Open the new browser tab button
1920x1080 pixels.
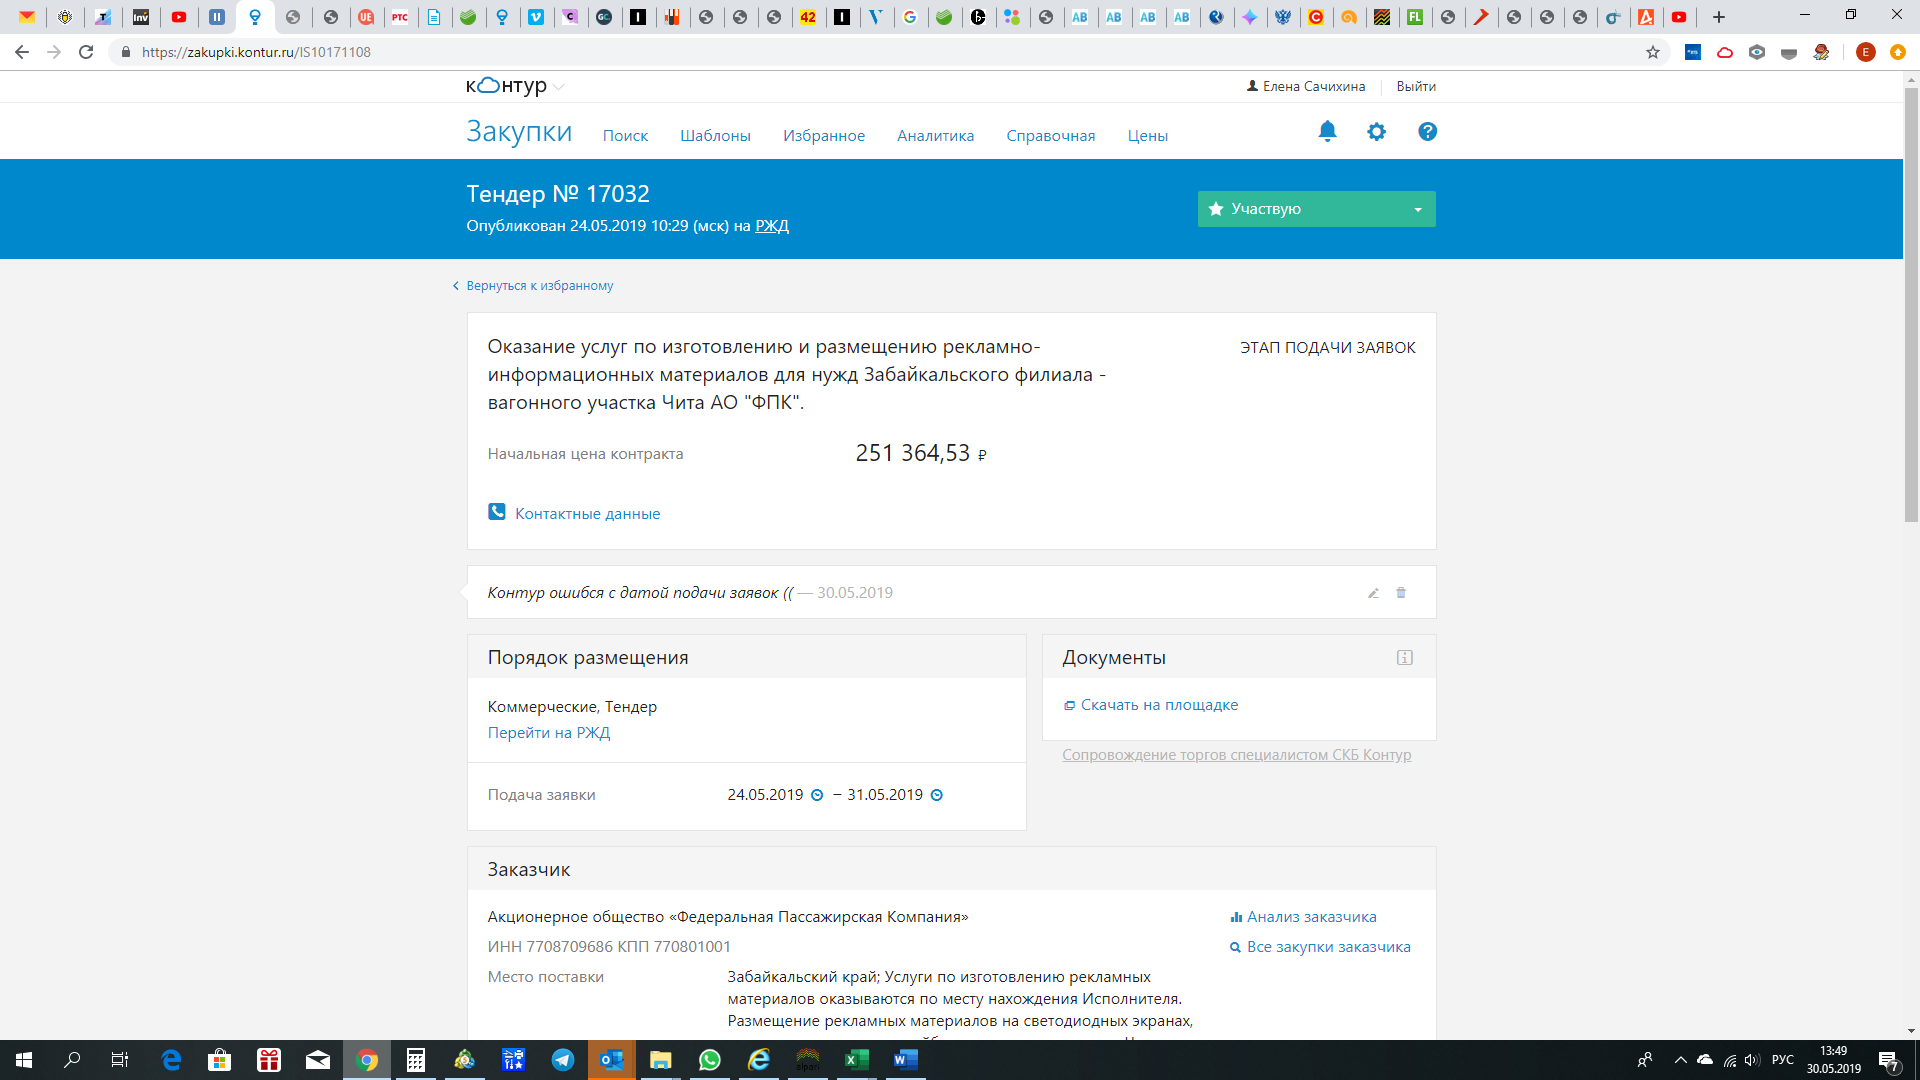click(x=1719, y=17)
